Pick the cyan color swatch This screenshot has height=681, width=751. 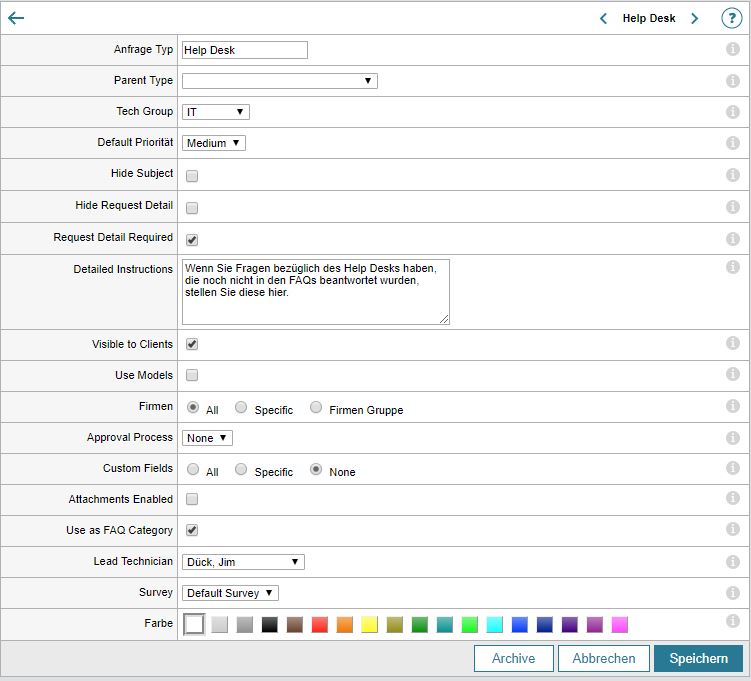click(495, 624)
